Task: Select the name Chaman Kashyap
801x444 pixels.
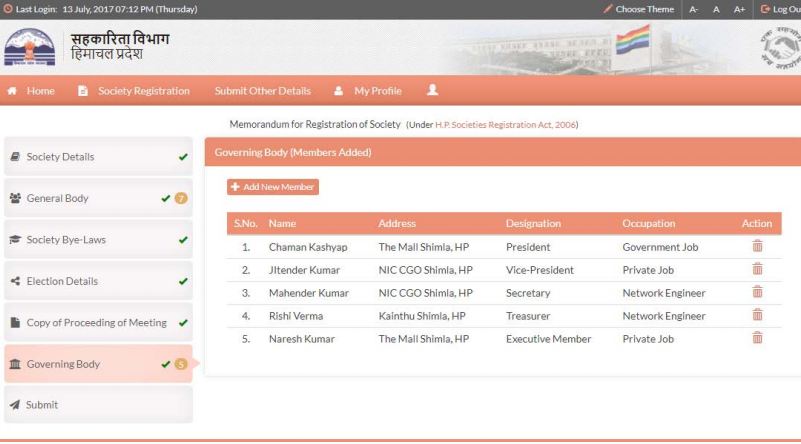Action: coord(308,247)
